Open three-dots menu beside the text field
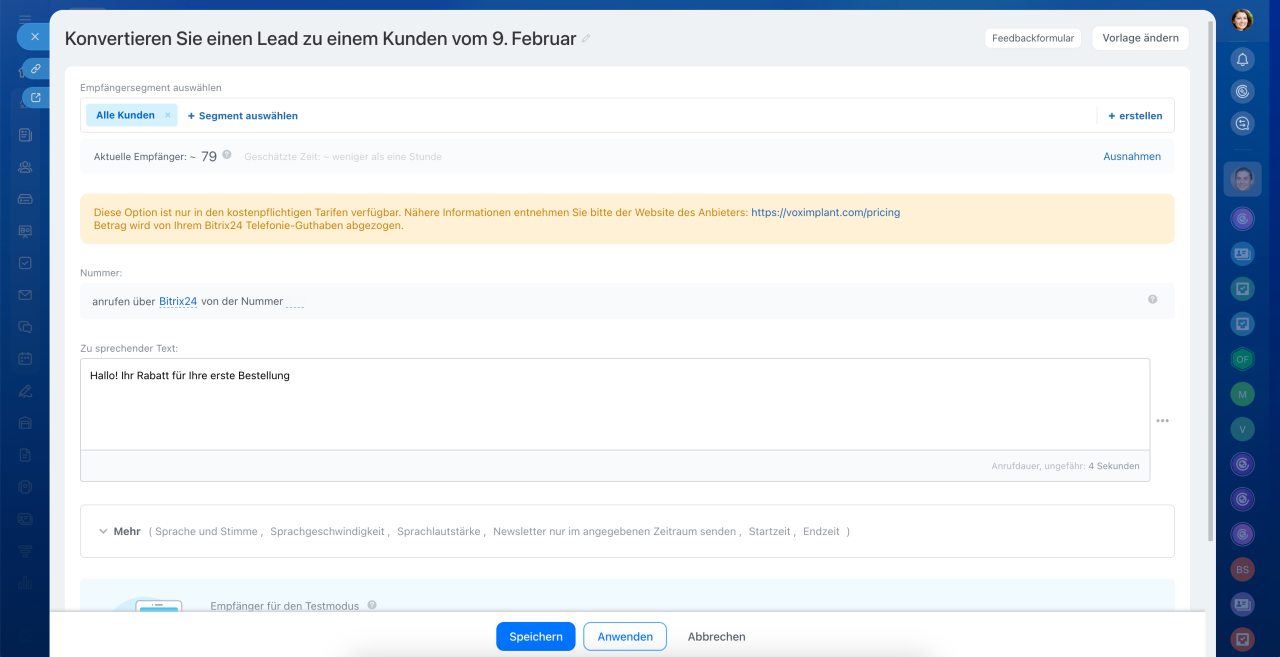1280x657 pixels. click(x=1162, y=421)
